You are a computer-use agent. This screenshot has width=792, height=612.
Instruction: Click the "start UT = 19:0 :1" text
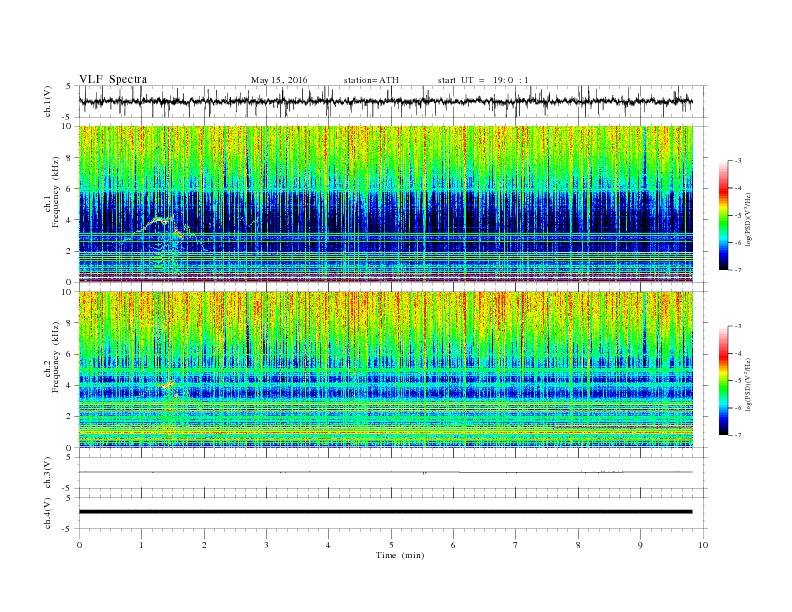tap(483, 80)
